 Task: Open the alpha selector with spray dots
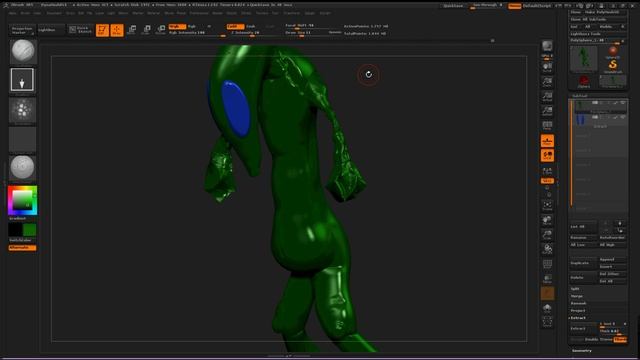tap(22, 110)
